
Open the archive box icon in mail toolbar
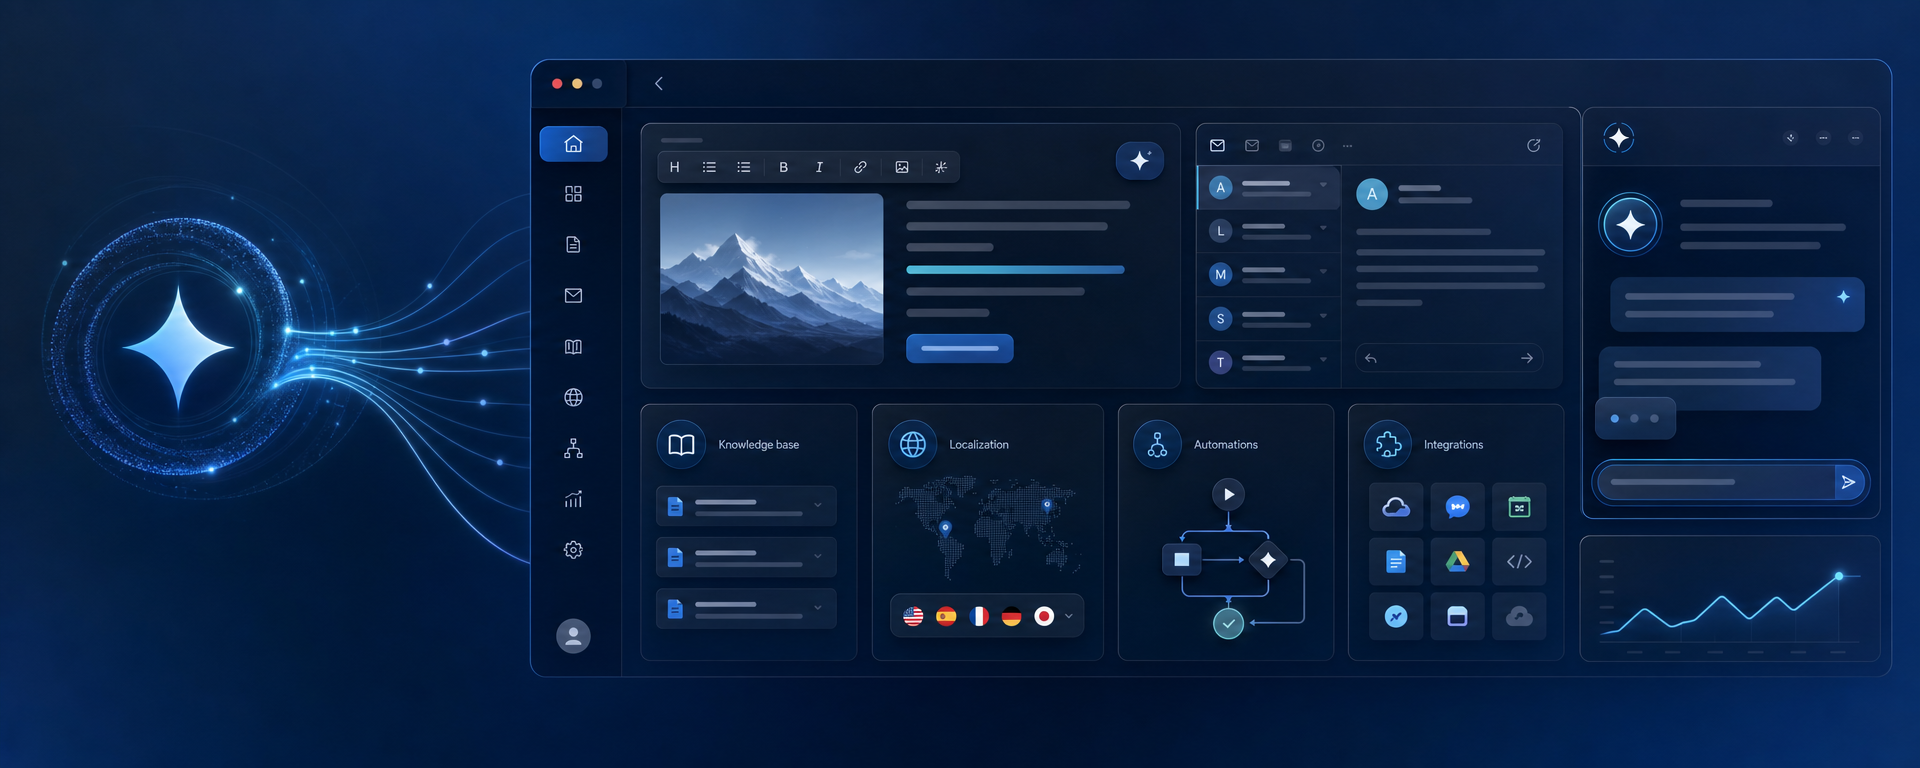coord(1285,146)
